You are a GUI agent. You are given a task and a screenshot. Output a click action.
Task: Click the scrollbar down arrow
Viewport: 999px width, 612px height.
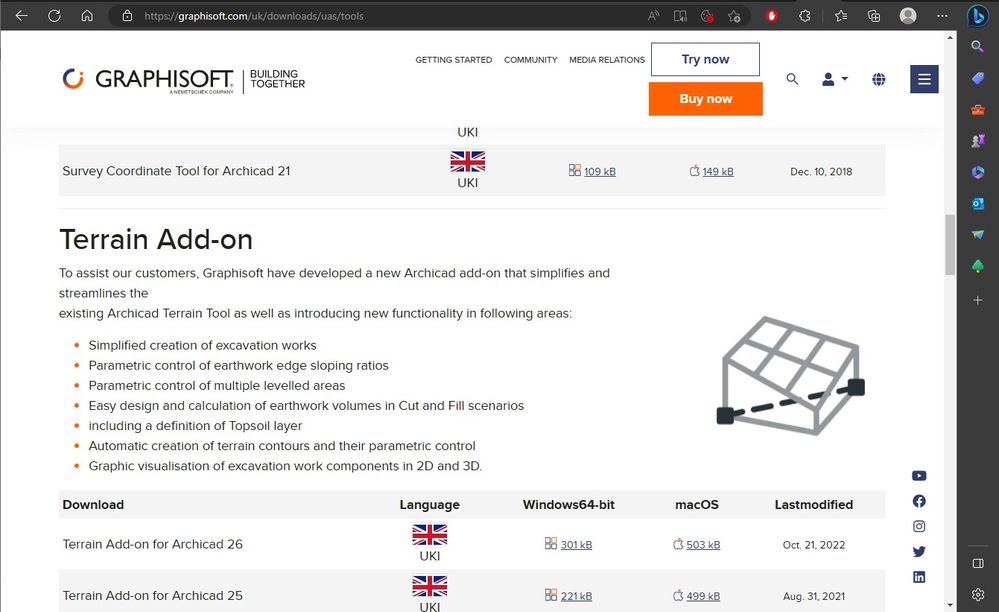click(x=950, y=606)
